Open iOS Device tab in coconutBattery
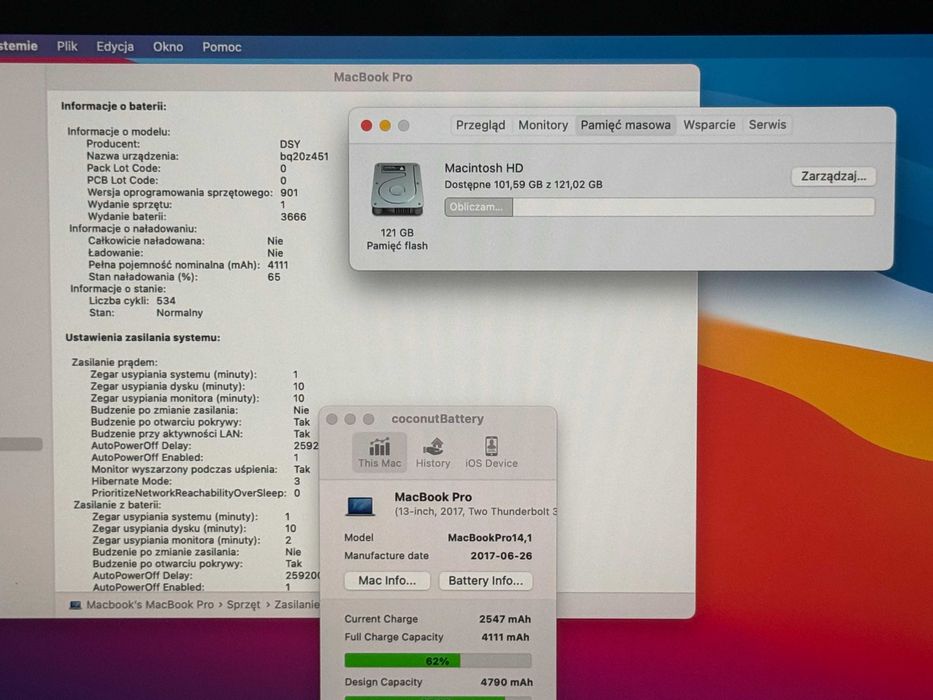 point(491,452)
